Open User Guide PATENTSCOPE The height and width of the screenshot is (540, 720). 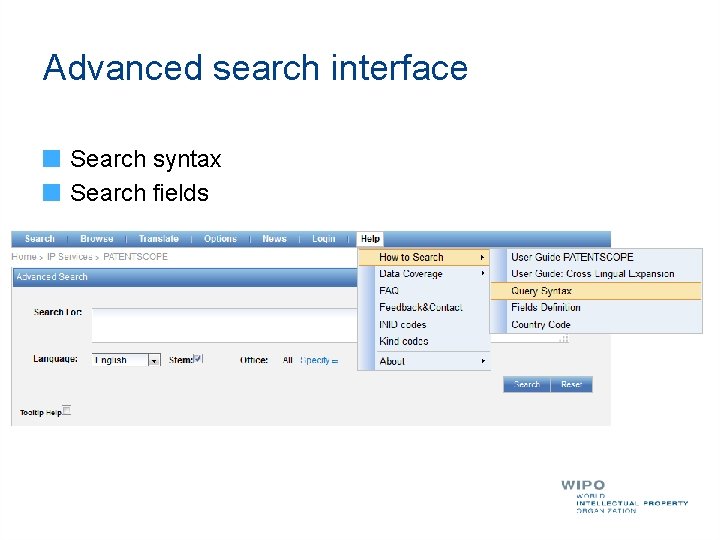pyautogui.click(x=572, y=257)
